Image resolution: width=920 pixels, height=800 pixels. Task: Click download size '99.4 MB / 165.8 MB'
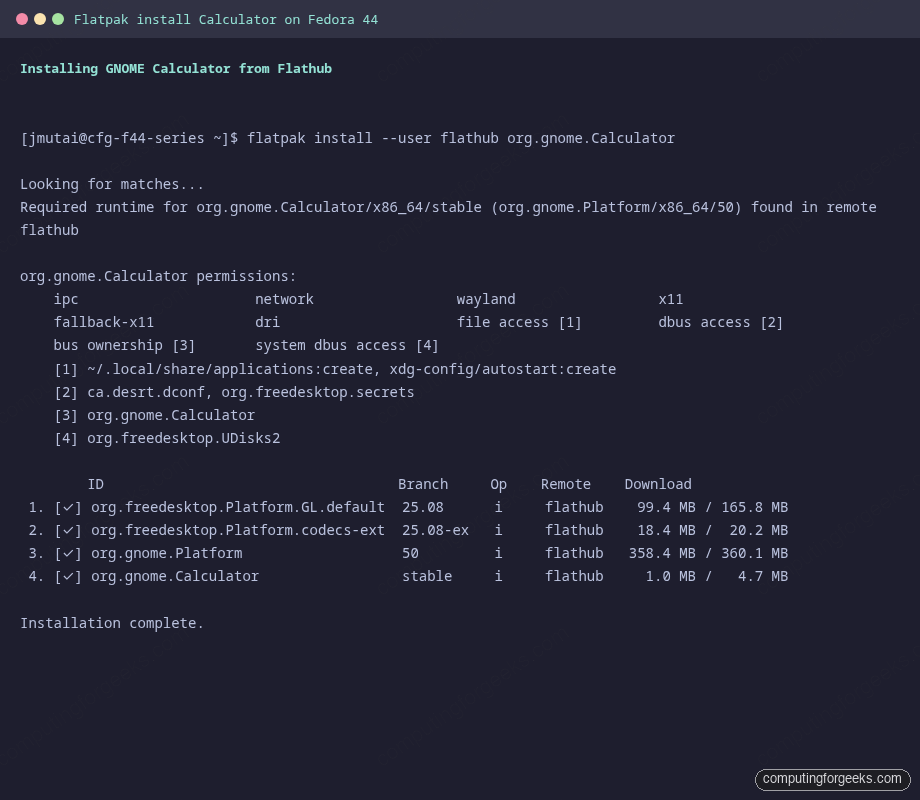pyautogui.click(x=712, y=507)
